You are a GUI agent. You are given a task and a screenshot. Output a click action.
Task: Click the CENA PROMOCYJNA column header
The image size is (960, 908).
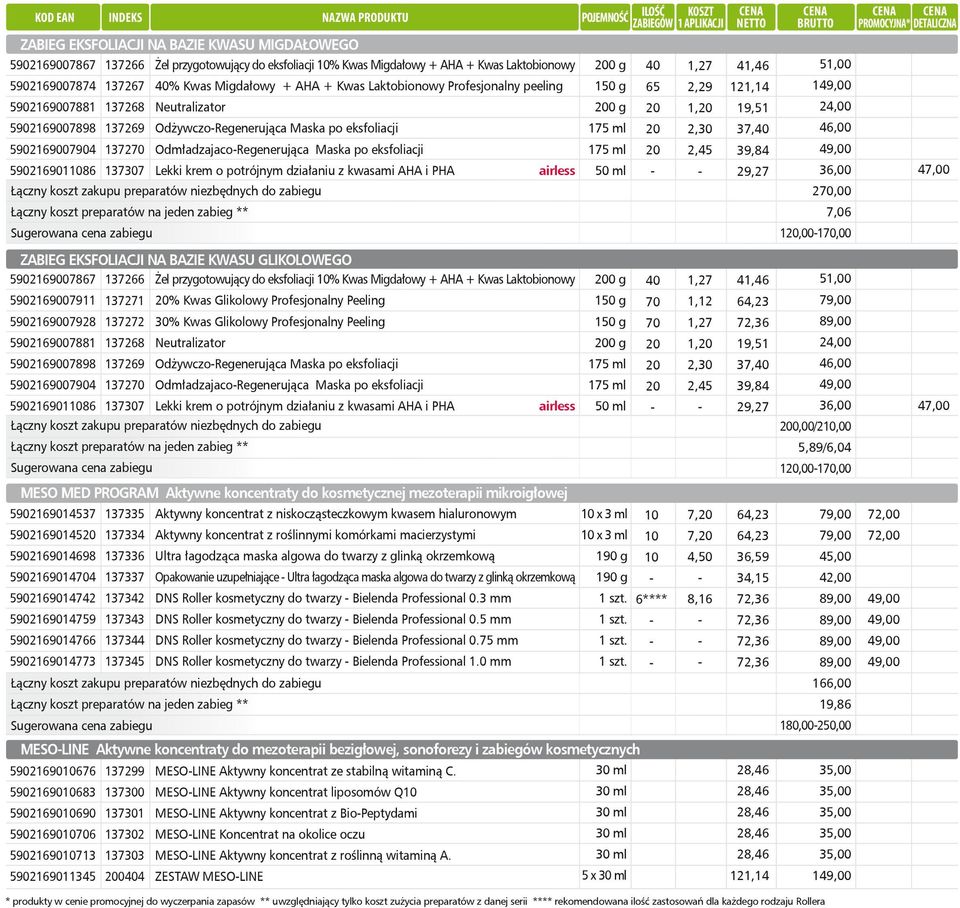coord(883,17)
